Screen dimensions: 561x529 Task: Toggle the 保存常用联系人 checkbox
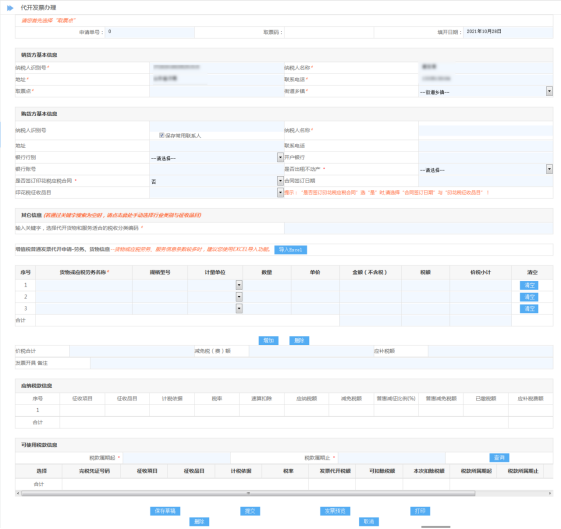(x=161, y=135)
